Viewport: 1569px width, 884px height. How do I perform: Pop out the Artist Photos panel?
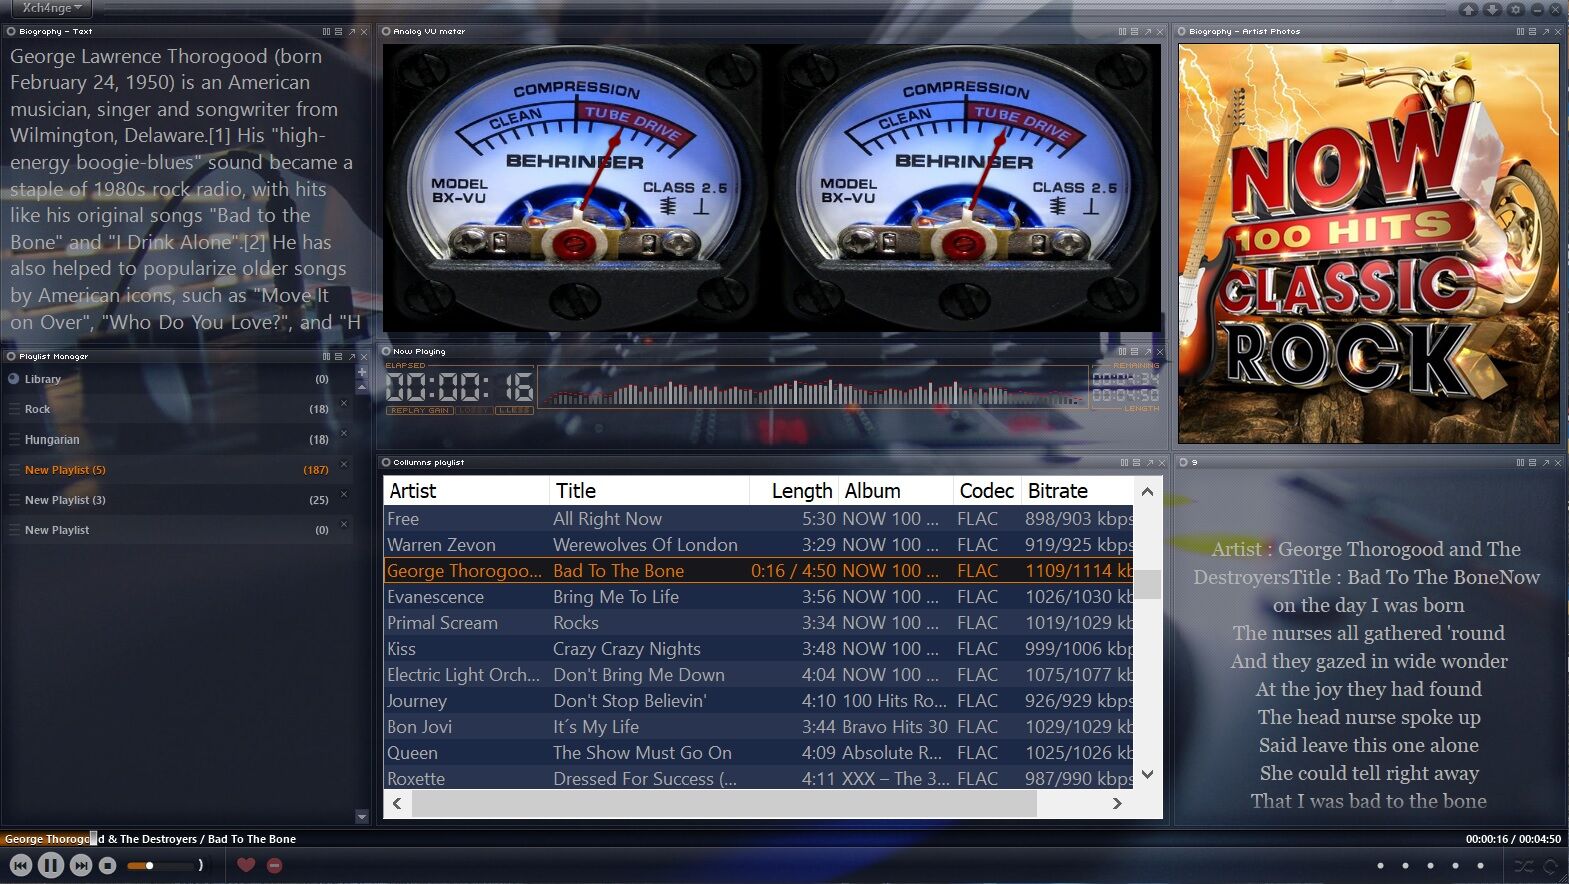pyautogui.click(x=1545, y=32)
